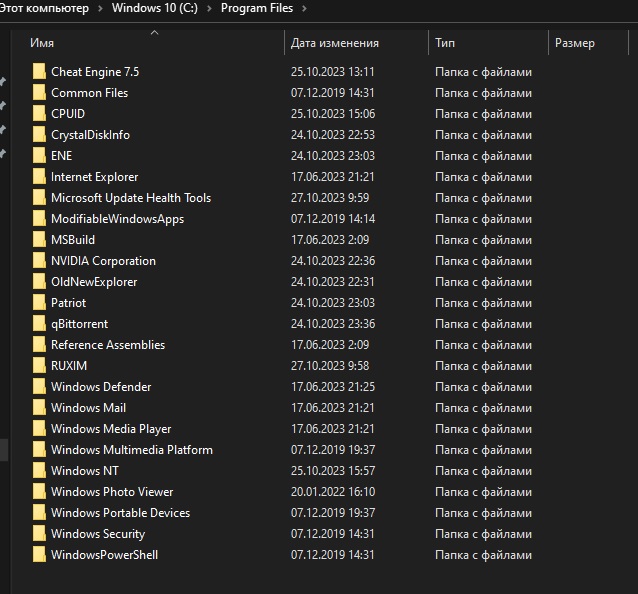Viewport: 638px width, 594px height.
Task: Select the RUXIM folder name
Action: point(69,366)
